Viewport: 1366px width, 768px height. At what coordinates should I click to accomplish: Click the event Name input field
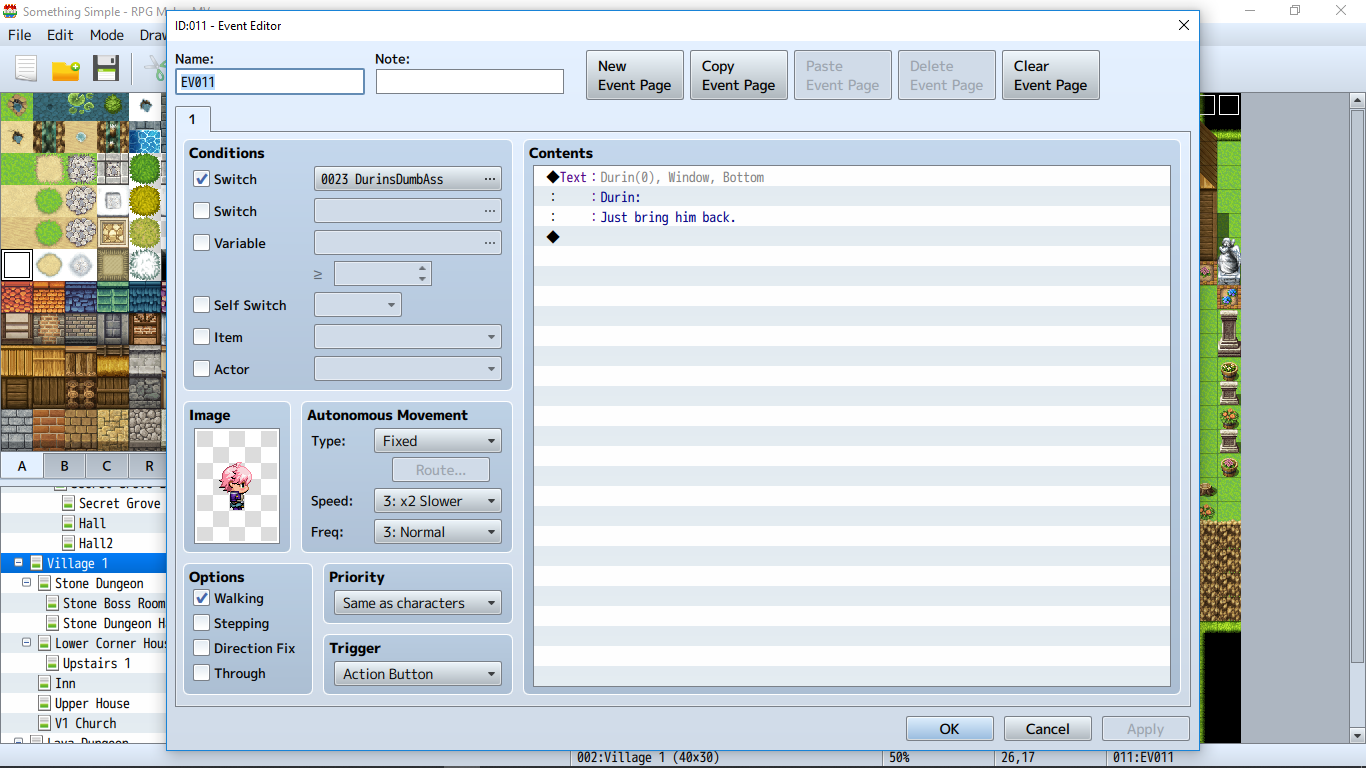click(270, 82)
